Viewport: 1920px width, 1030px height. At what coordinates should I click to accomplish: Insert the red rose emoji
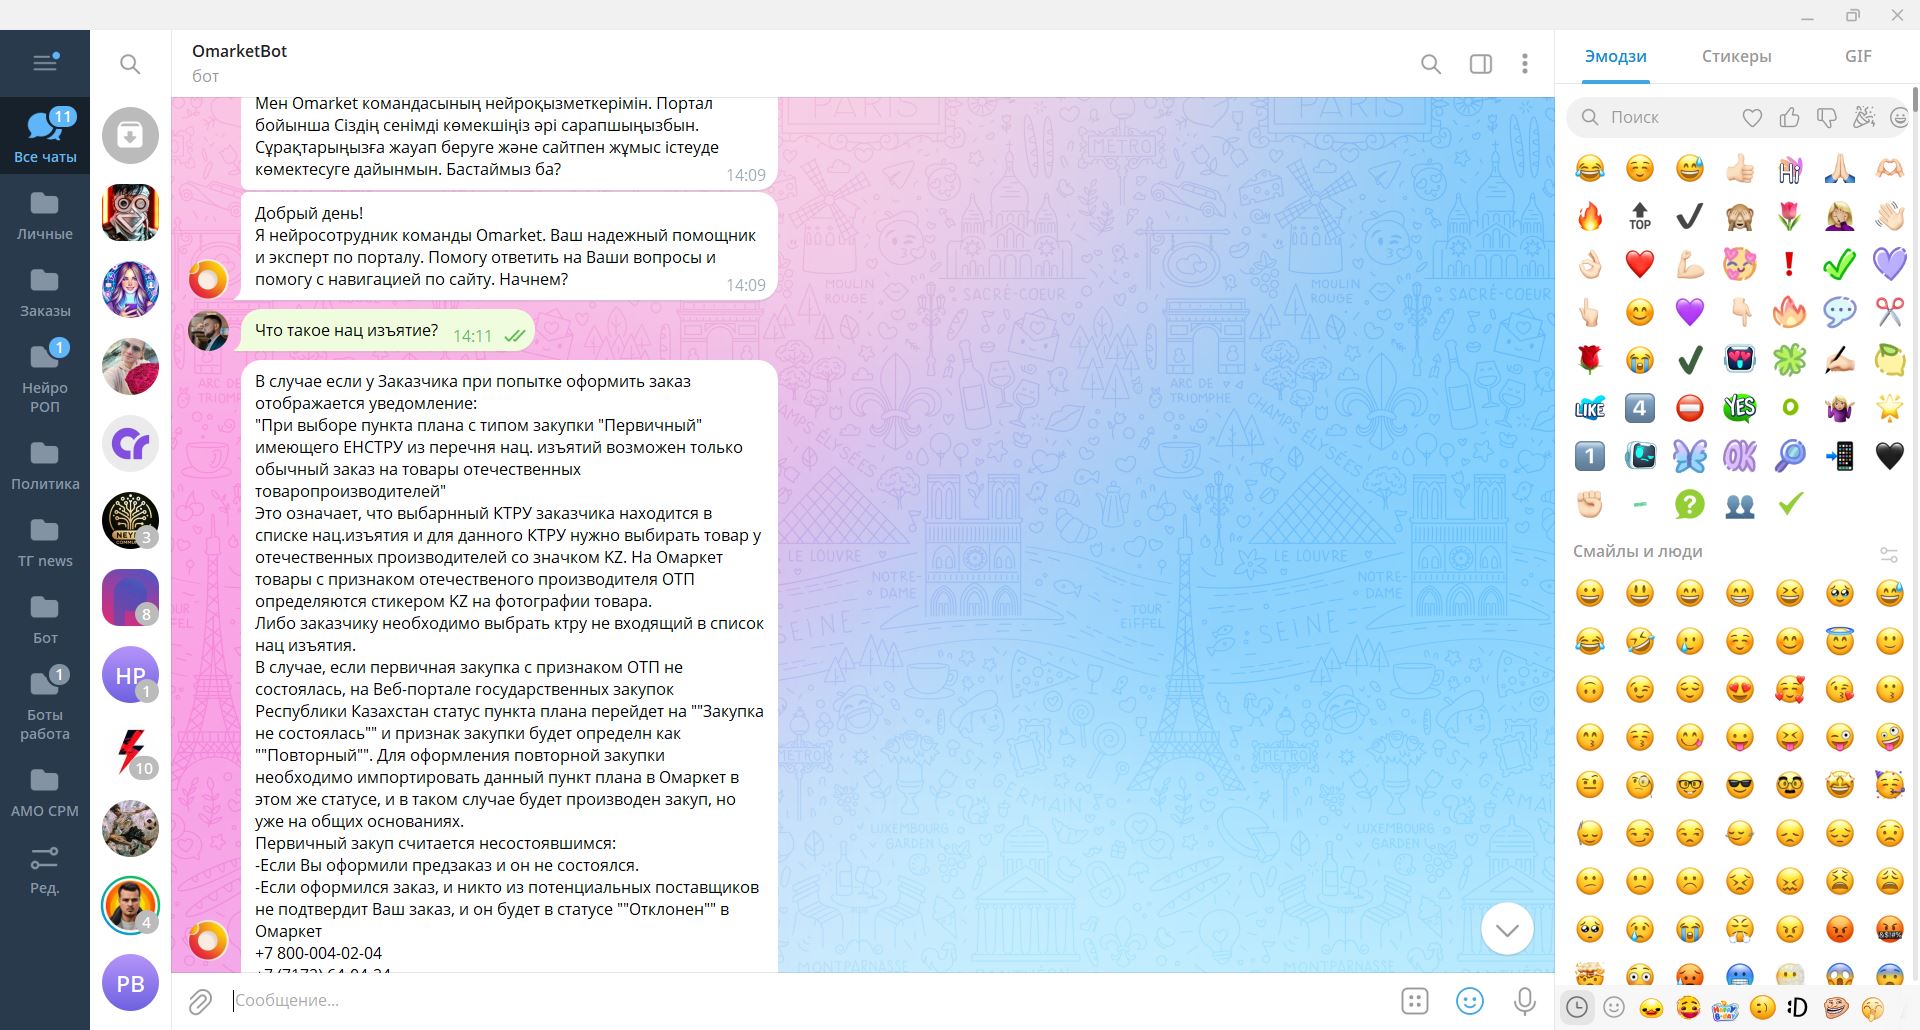[1589, 360]
